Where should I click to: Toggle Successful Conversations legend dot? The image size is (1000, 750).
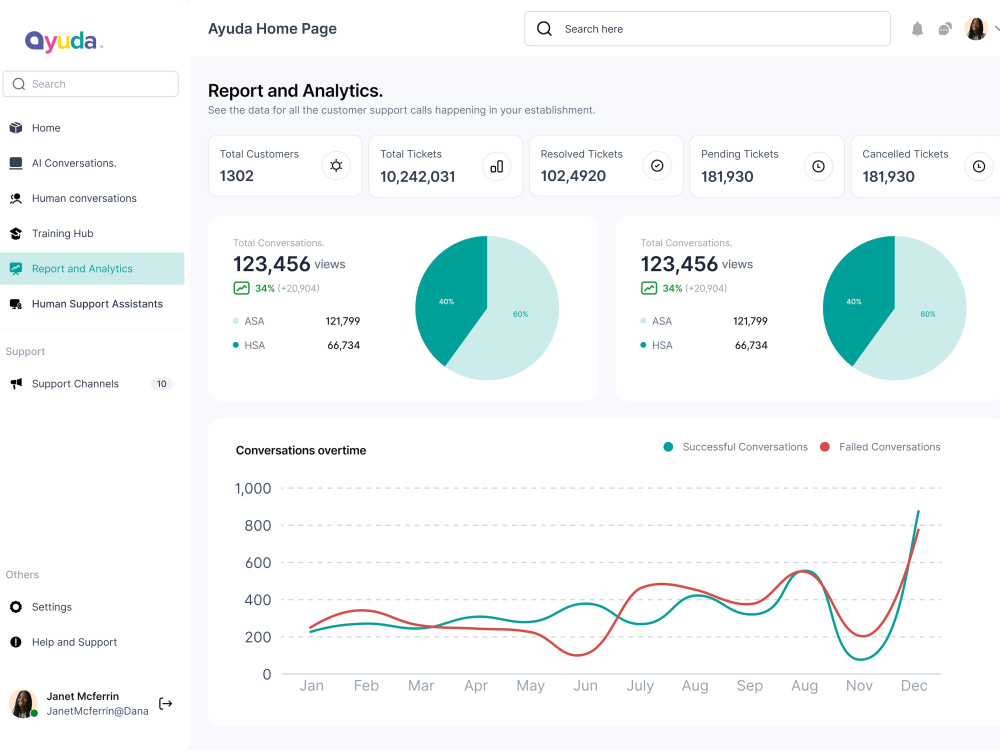coord(668,447)
